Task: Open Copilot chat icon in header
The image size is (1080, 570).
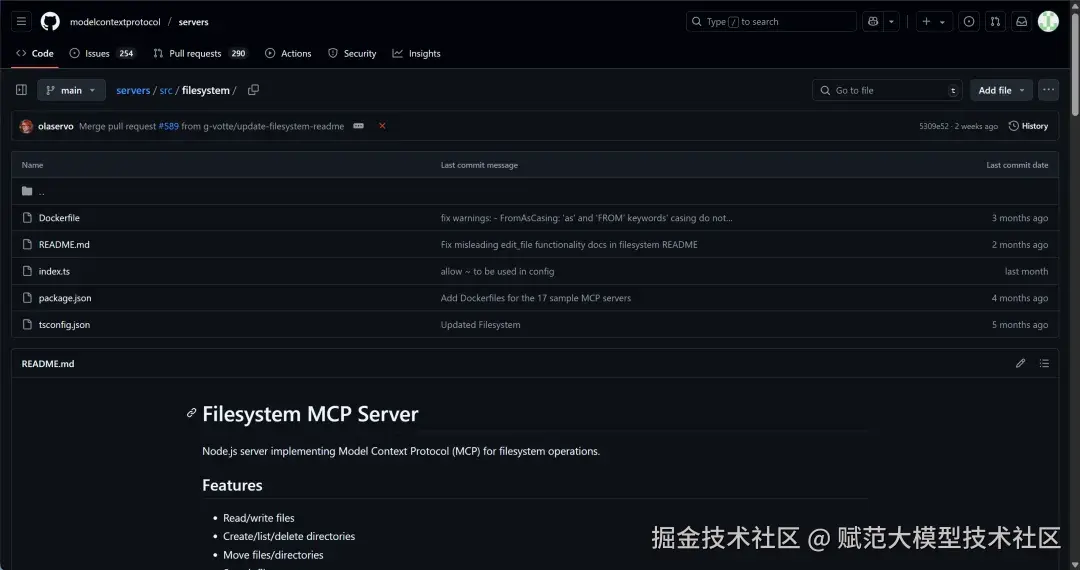Action: click(x=873, y=21)
